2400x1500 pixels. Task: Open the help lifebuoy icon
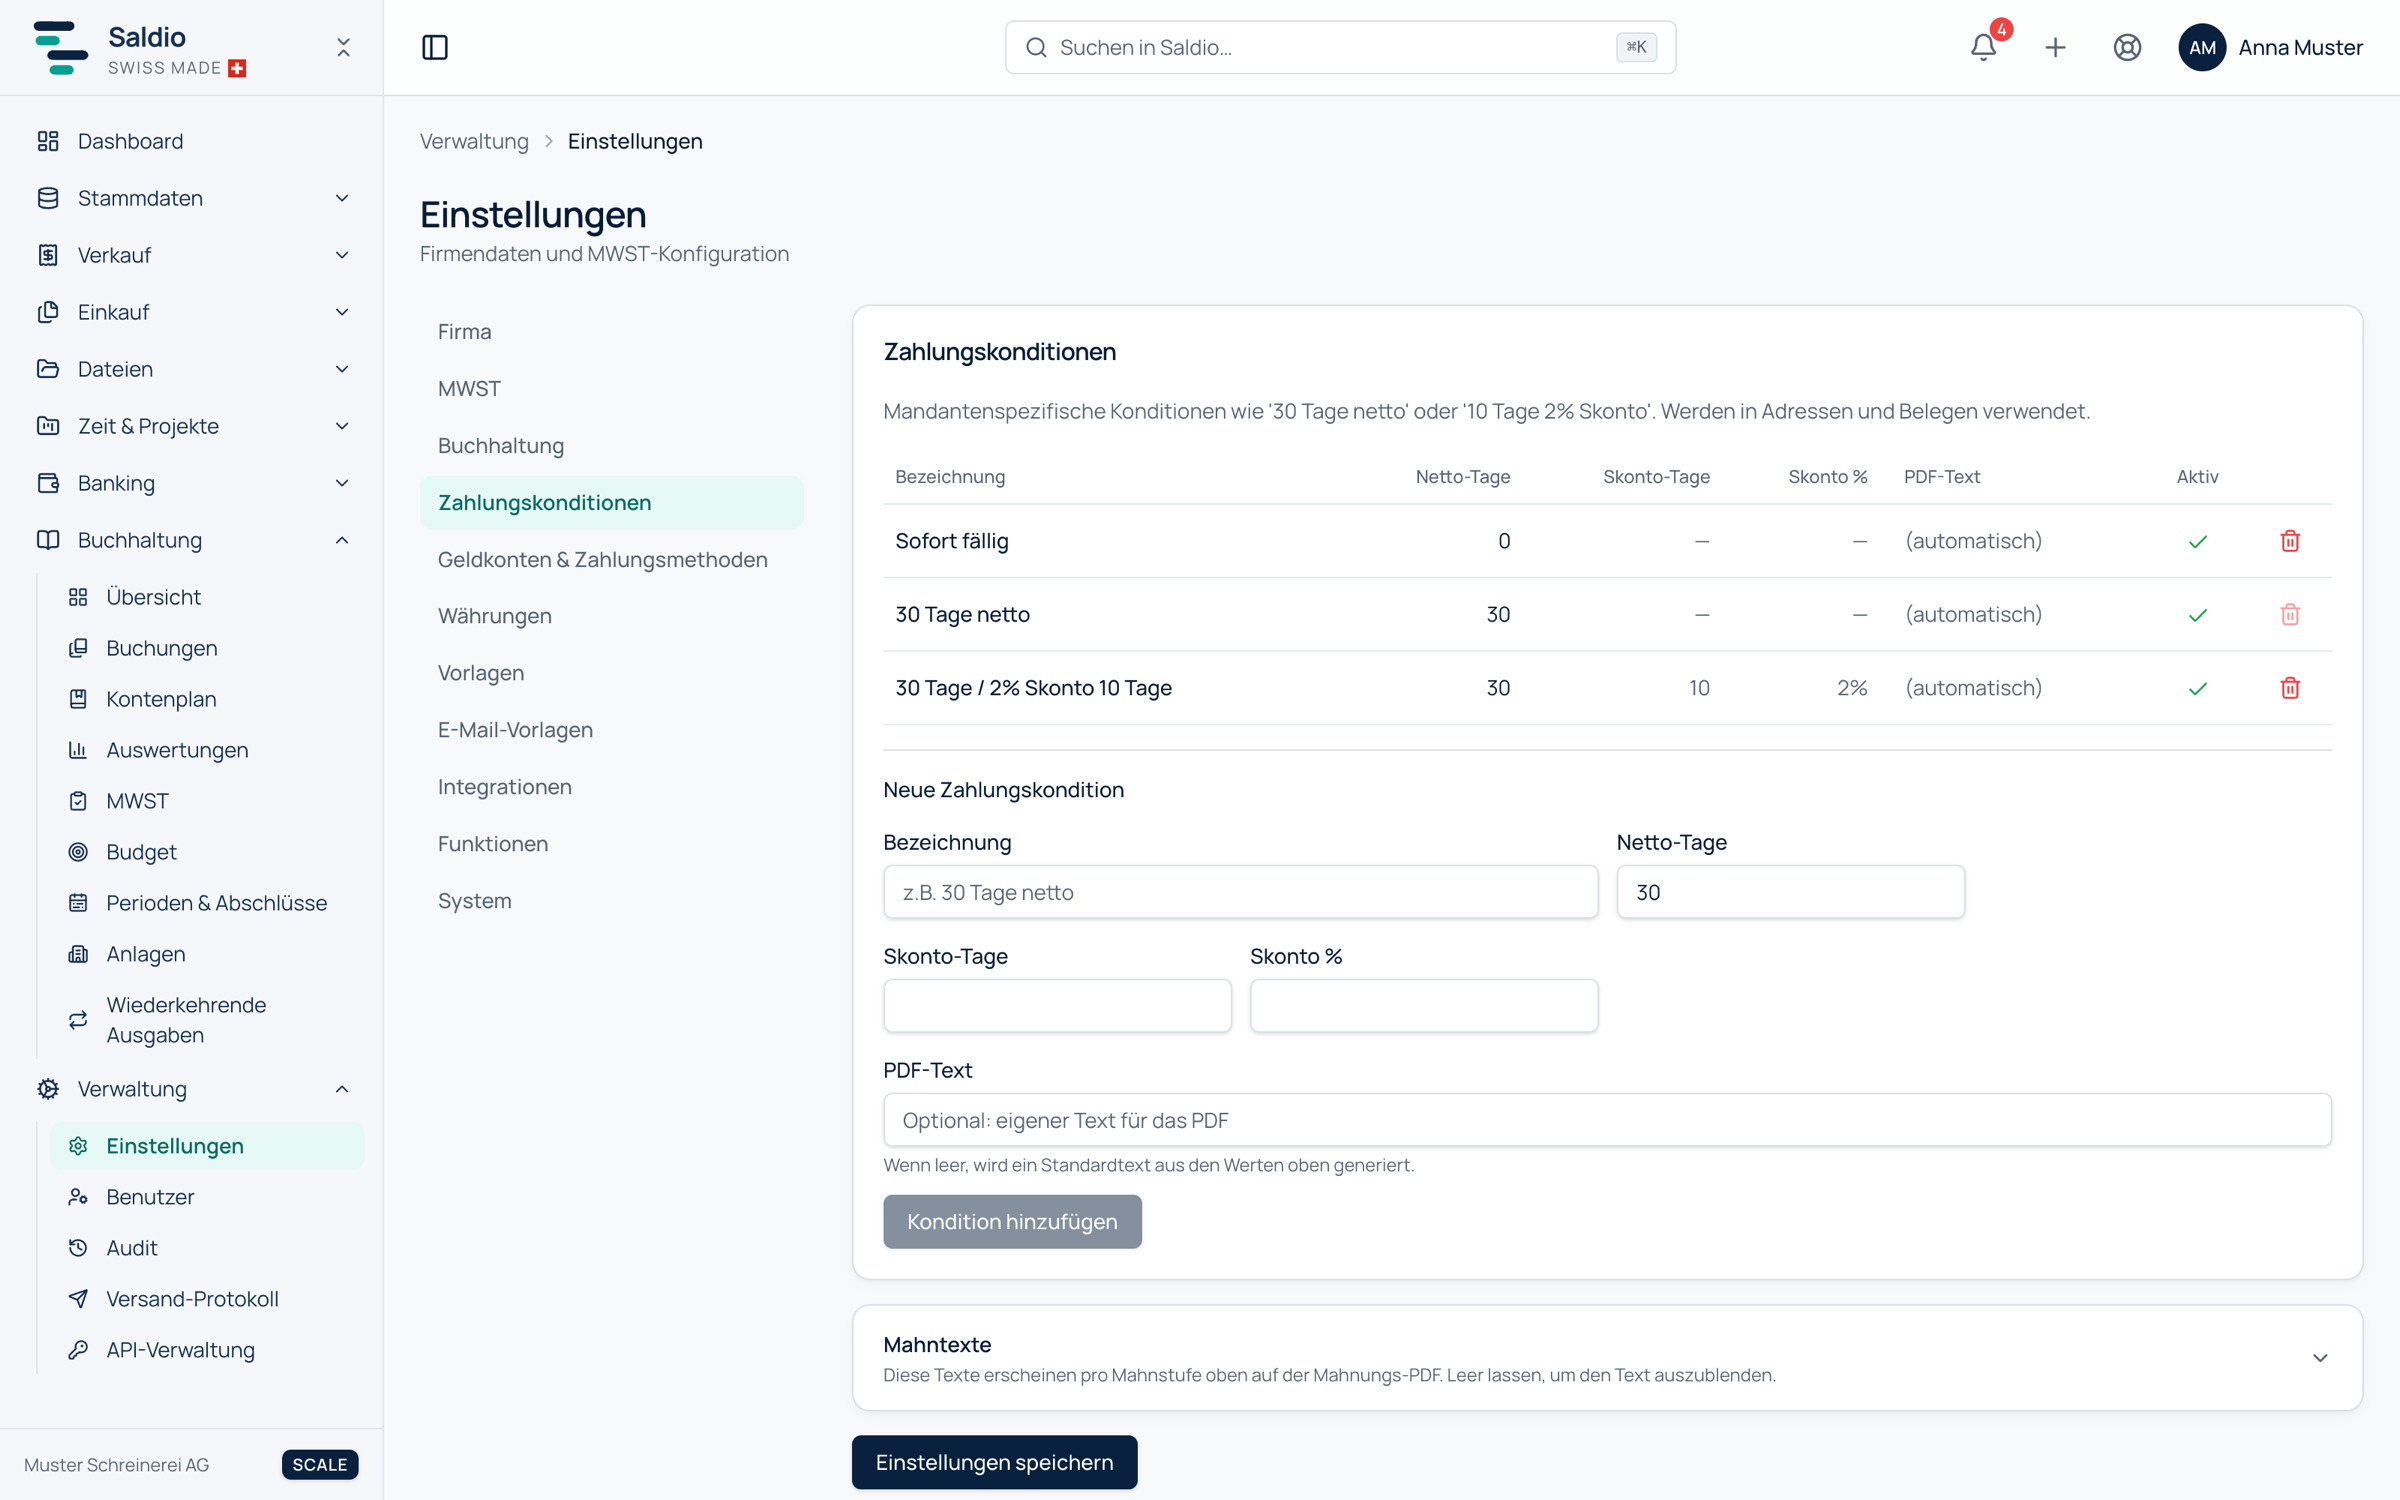click(x=2127, y=47)
